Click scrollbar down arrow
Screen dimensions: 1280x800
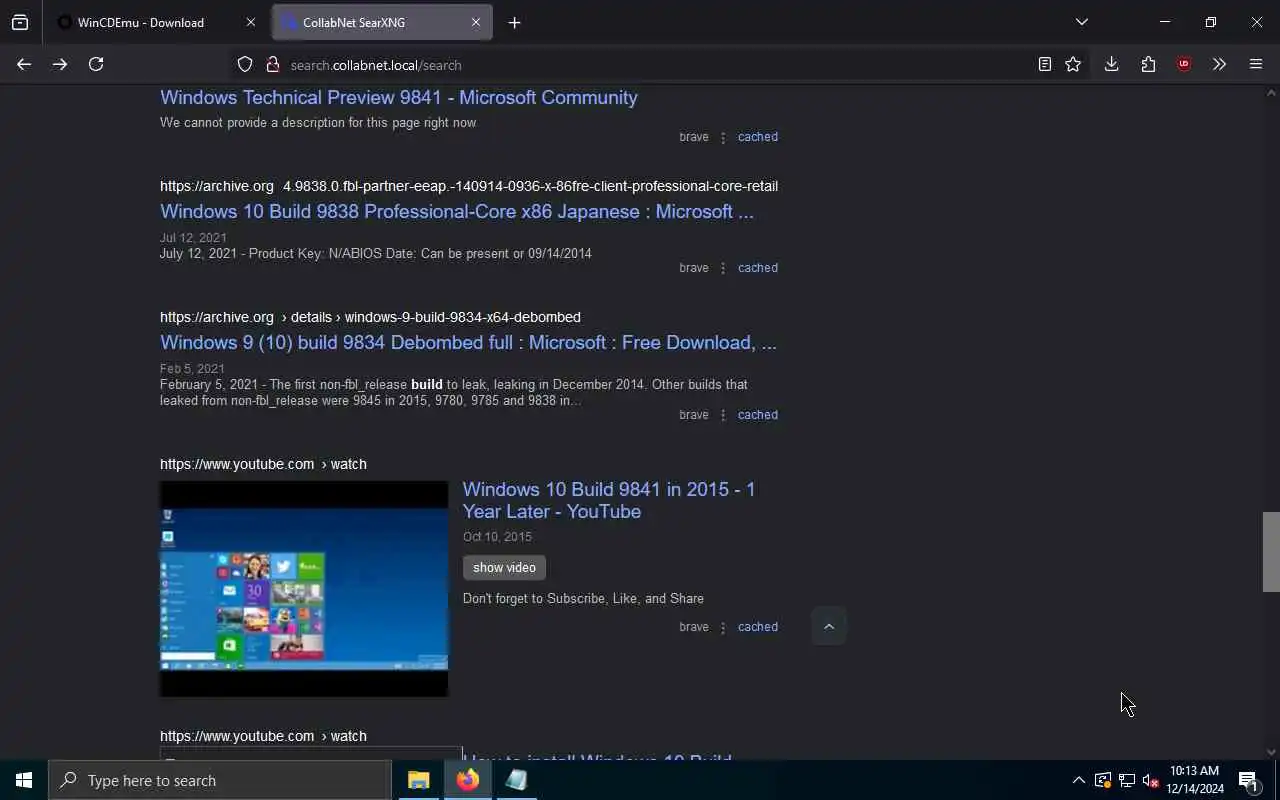pos(1271,752)
